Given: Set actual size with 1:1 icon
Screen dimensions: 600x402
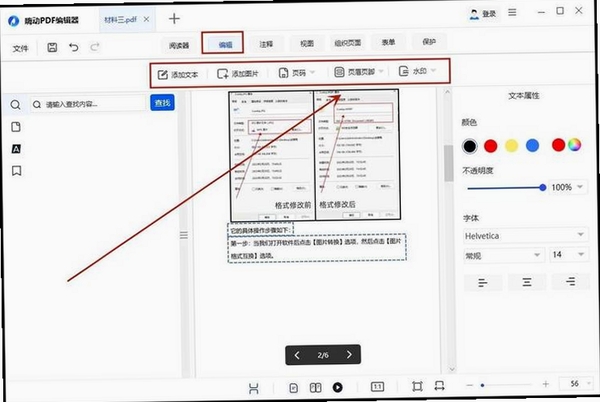Looking at the screenshot, I should [x=377, y=387].
